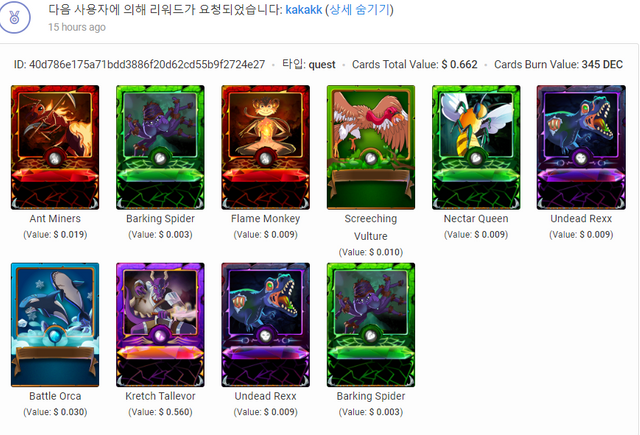The height and width of the screenshot is (435, 640).
Task: Click the medal avatar icon
Action: [x=15, y=18]
